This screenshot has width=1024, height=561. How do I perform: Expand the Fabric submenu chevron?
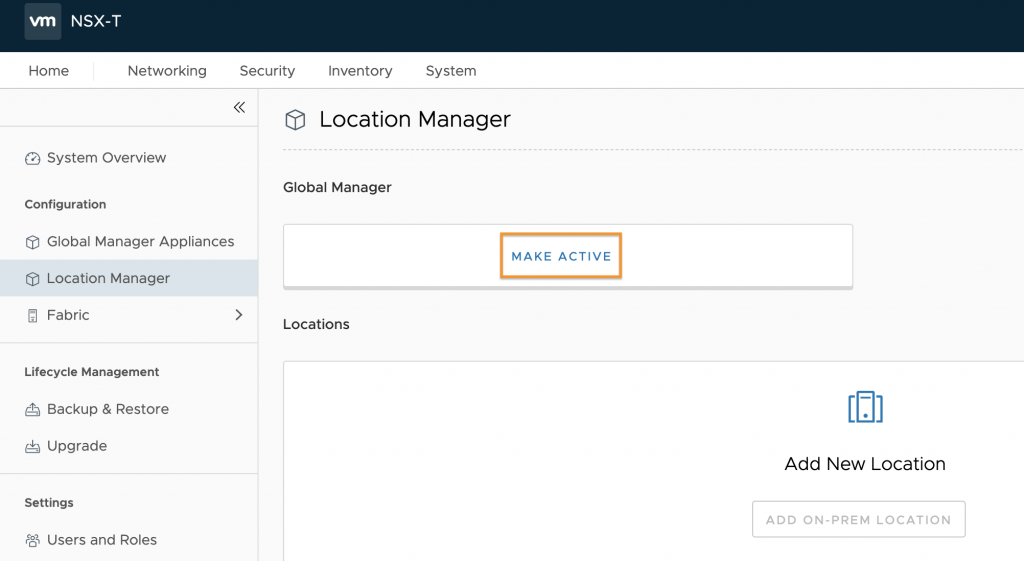[238, 315]
